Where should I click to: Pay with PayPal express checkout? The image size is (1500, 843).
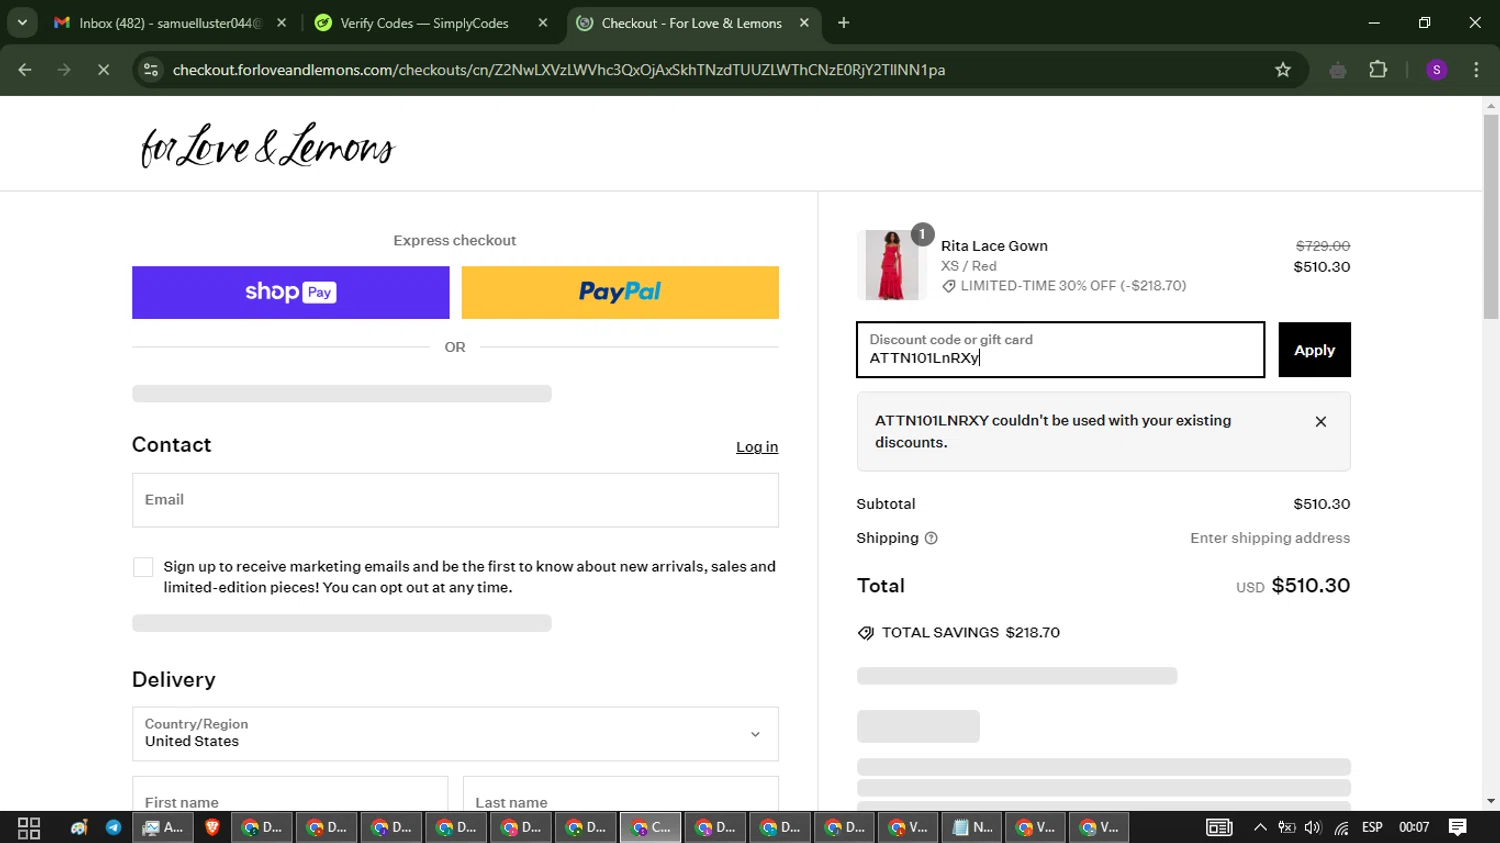pyautogui.click(x=620, y=292)
